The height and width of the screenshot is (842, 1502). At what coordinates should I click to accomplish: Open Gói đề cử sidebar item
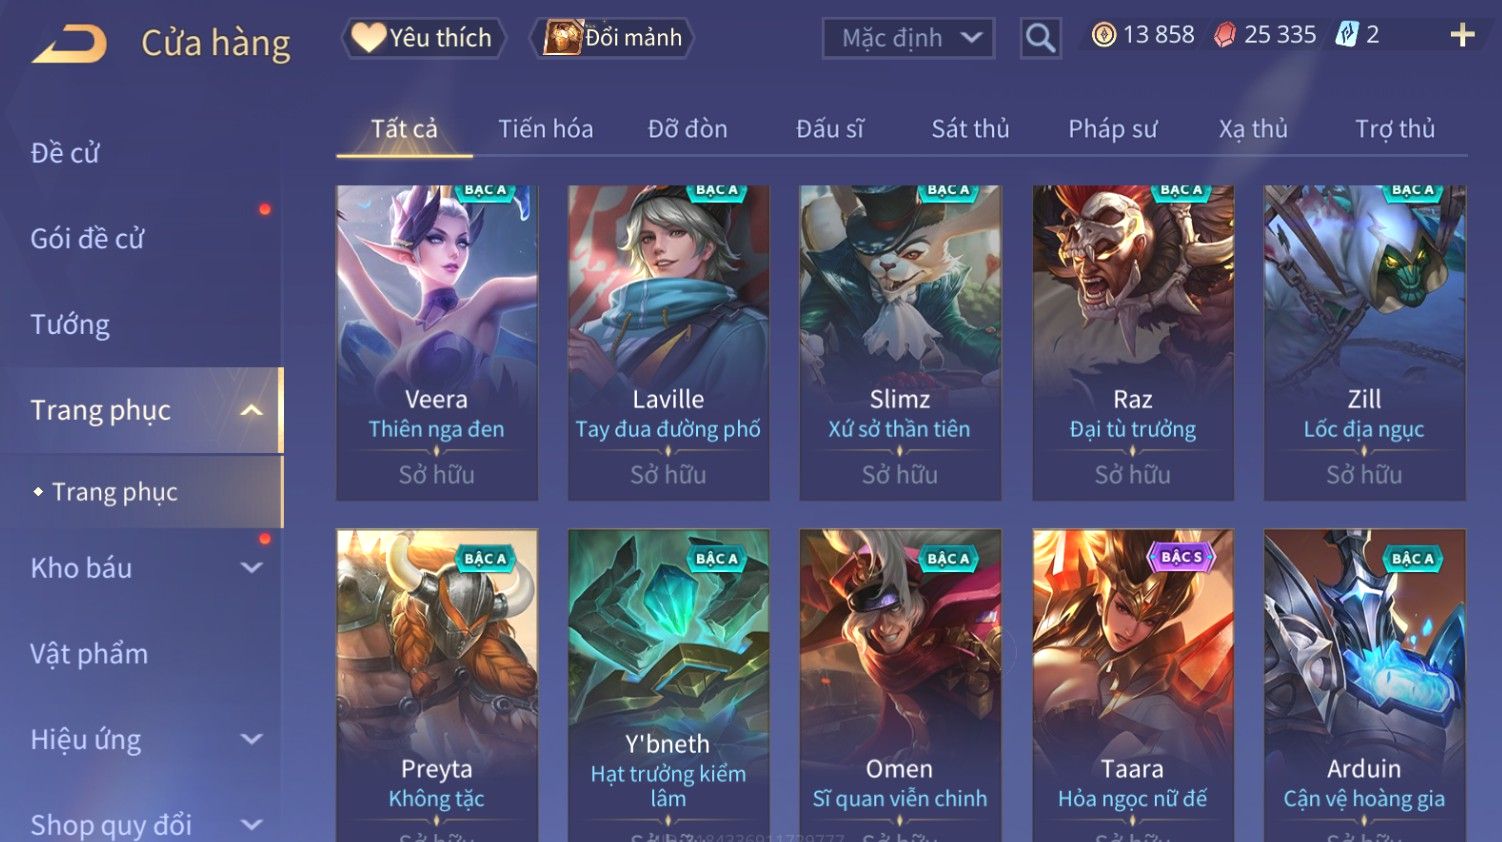87,239
